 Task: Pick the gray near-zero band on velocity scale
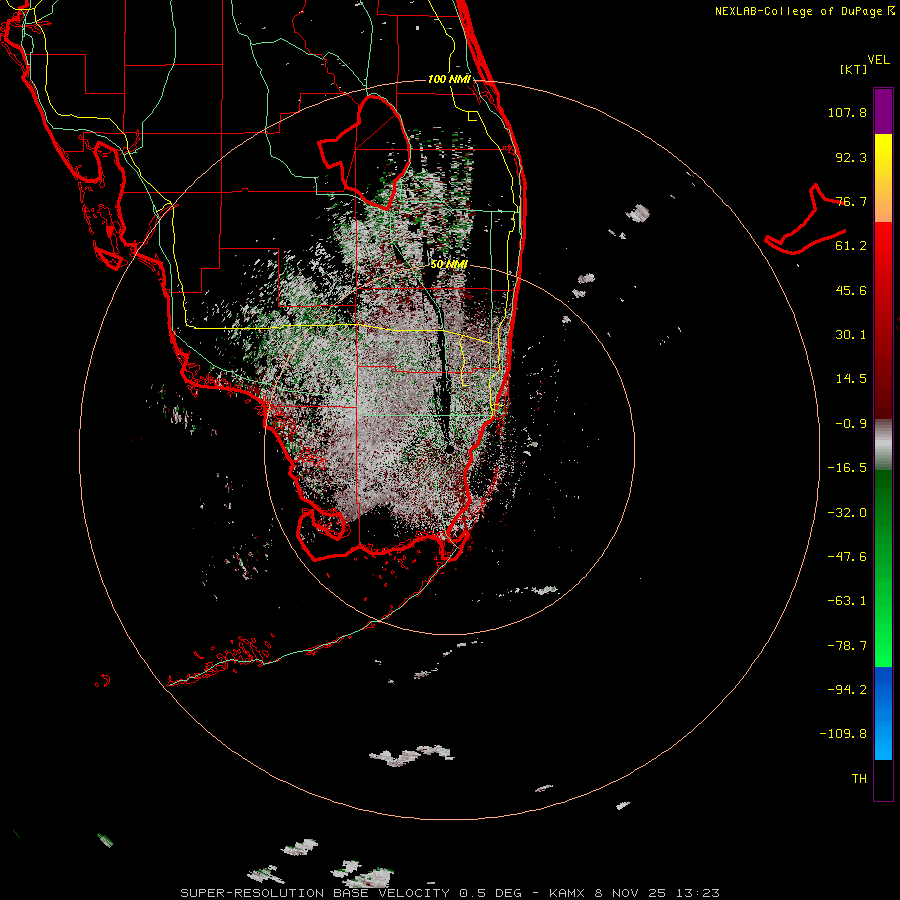coord(883,445)
